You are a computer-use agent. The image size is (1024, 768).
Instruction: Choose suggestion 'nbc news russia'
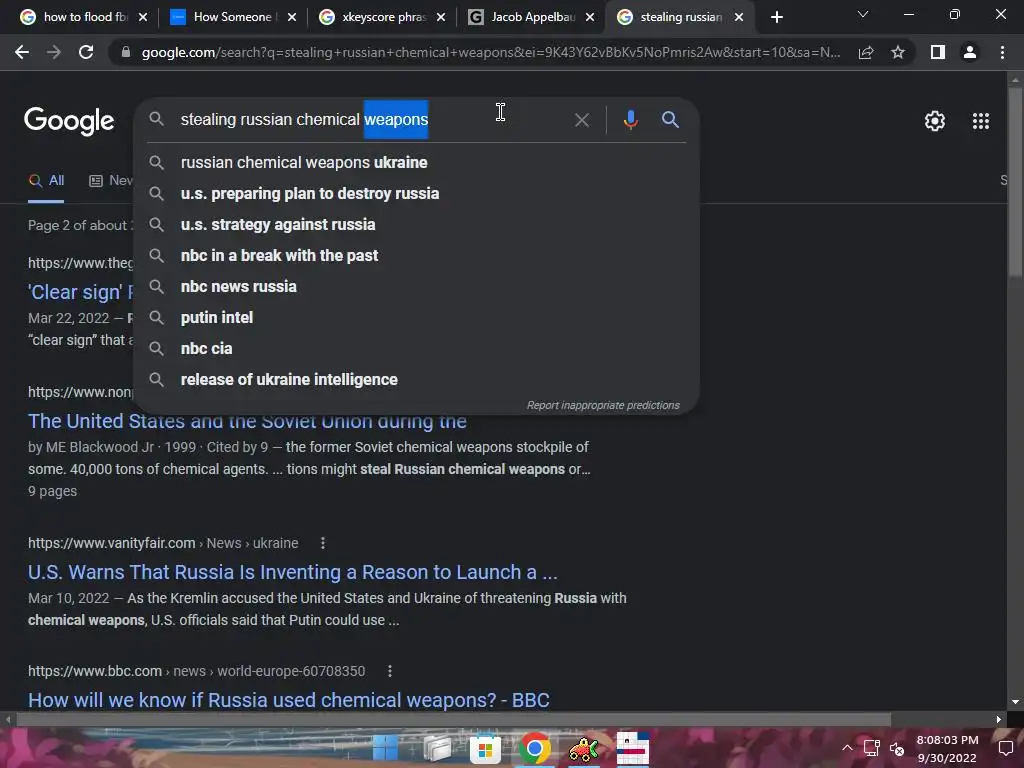point(416,287)
